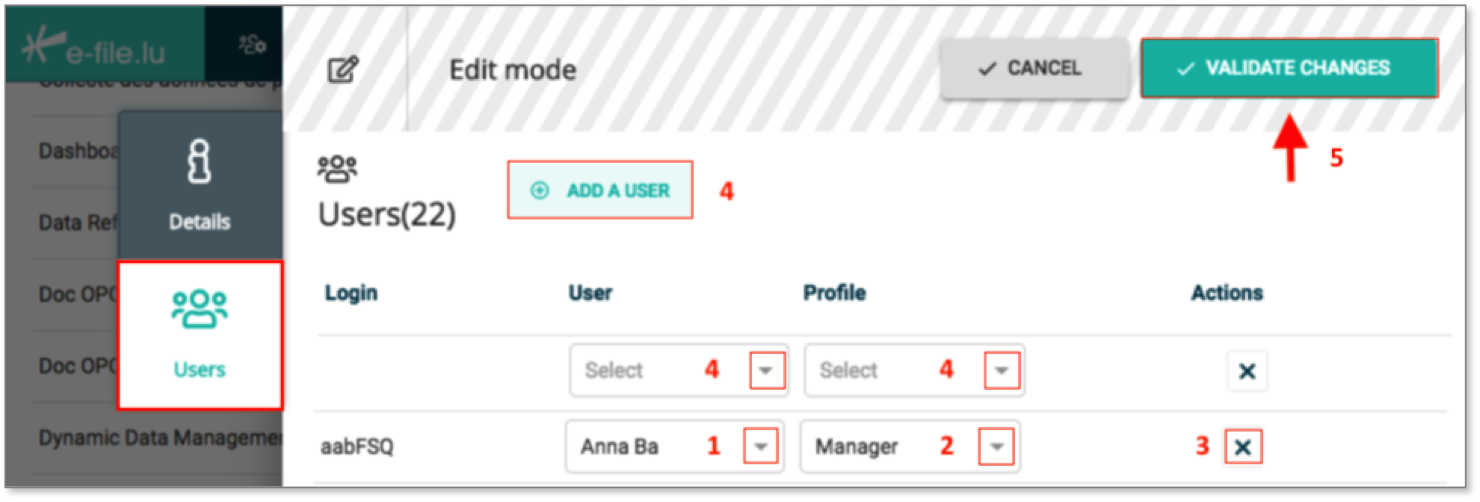Open the Anna Ba user dropdown

click(762, 447)
